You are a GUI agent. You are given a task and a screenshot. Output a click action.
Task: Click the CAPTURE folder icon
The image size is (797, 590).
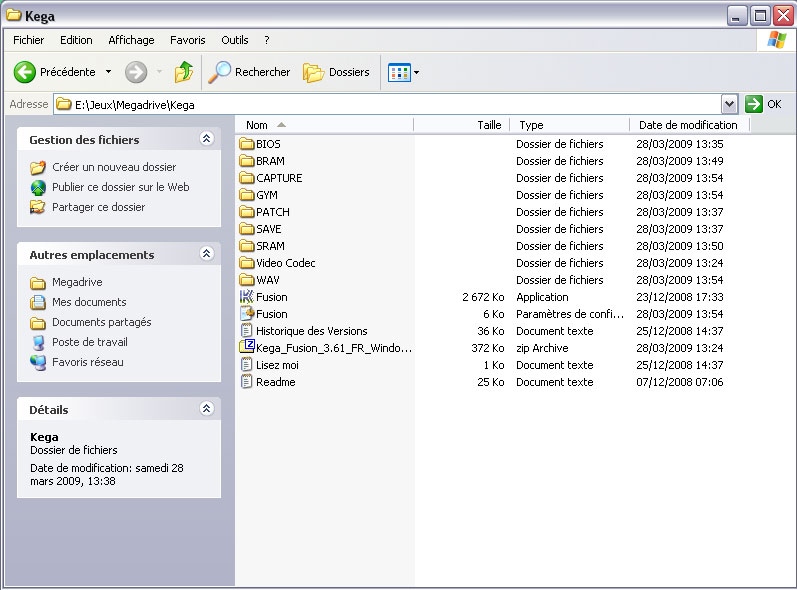[247, 178]
